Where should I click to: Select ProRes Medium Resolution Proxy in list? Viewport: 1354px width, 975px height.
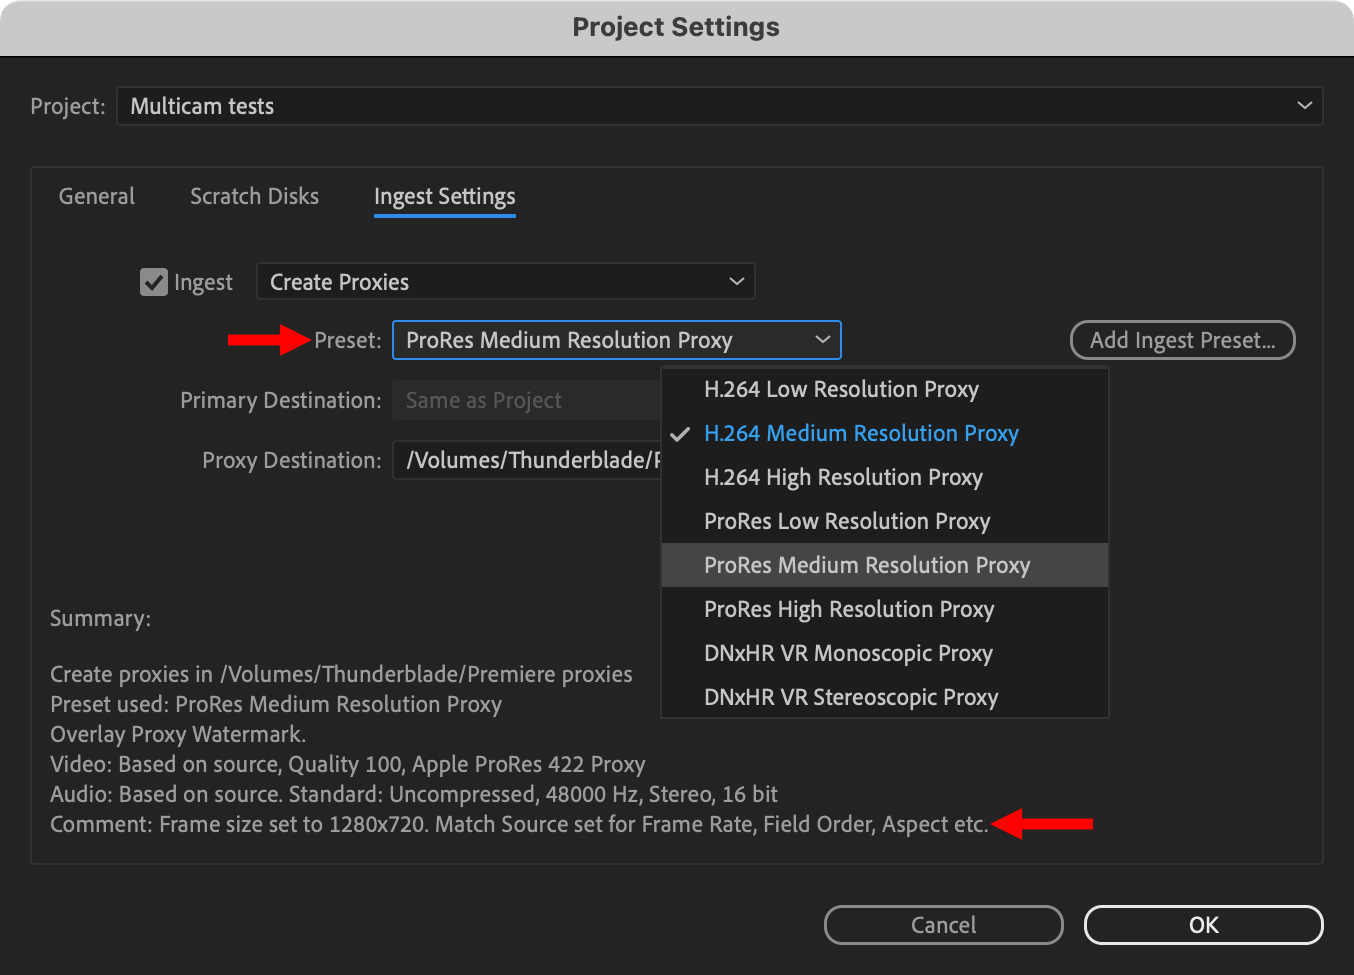867,565
